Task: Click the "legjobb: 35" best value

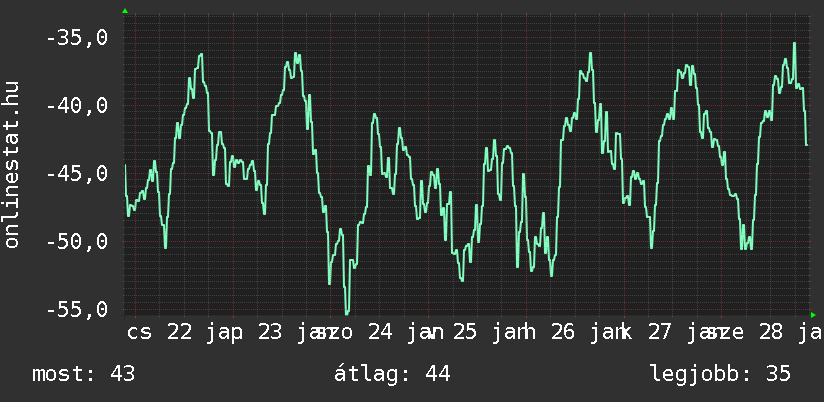Action: pyautogui.click(x=720, y=374)
